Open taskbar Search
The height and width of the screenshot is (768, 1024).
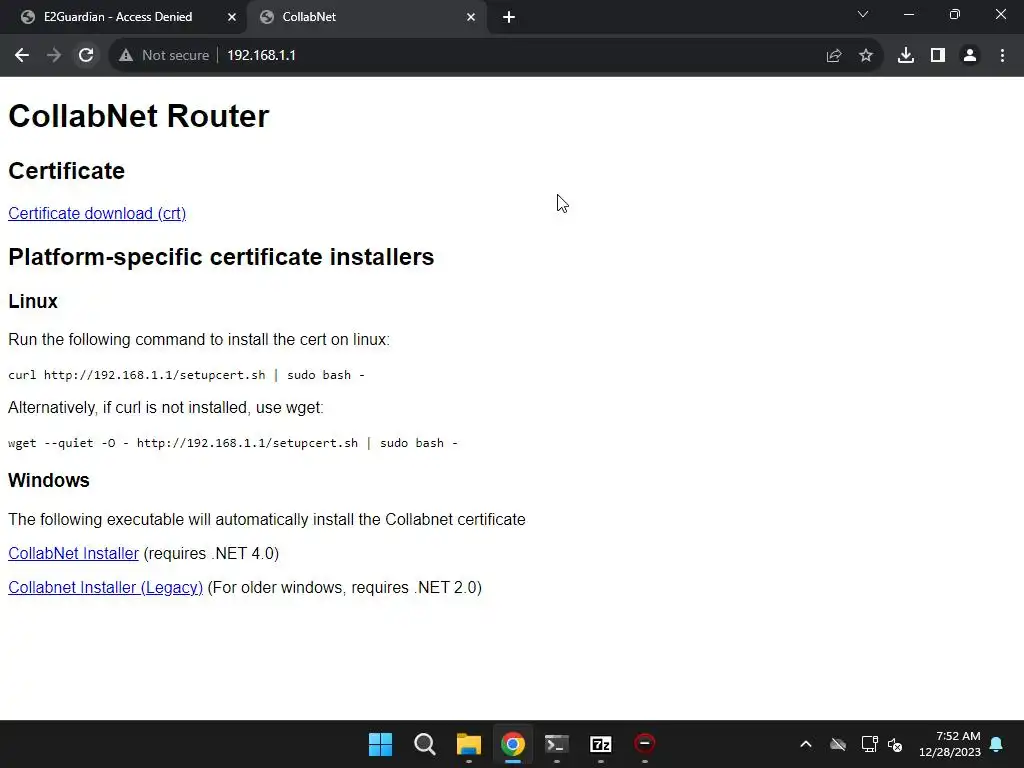(x=424, y=744)
